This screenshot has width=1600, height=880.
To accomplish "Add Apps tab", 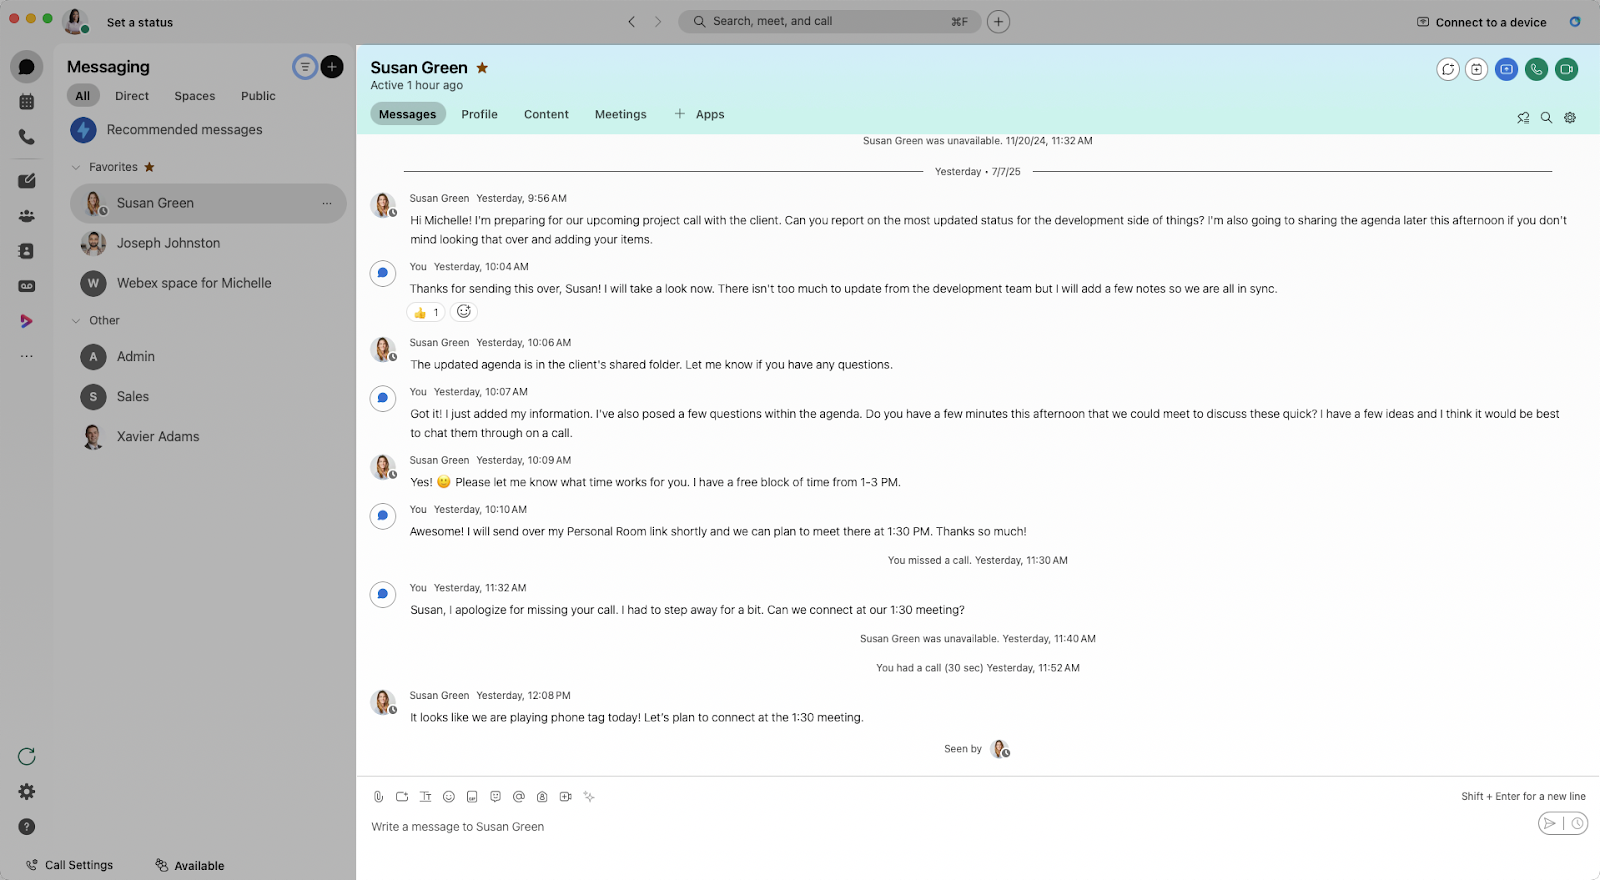I will (700, 114).
